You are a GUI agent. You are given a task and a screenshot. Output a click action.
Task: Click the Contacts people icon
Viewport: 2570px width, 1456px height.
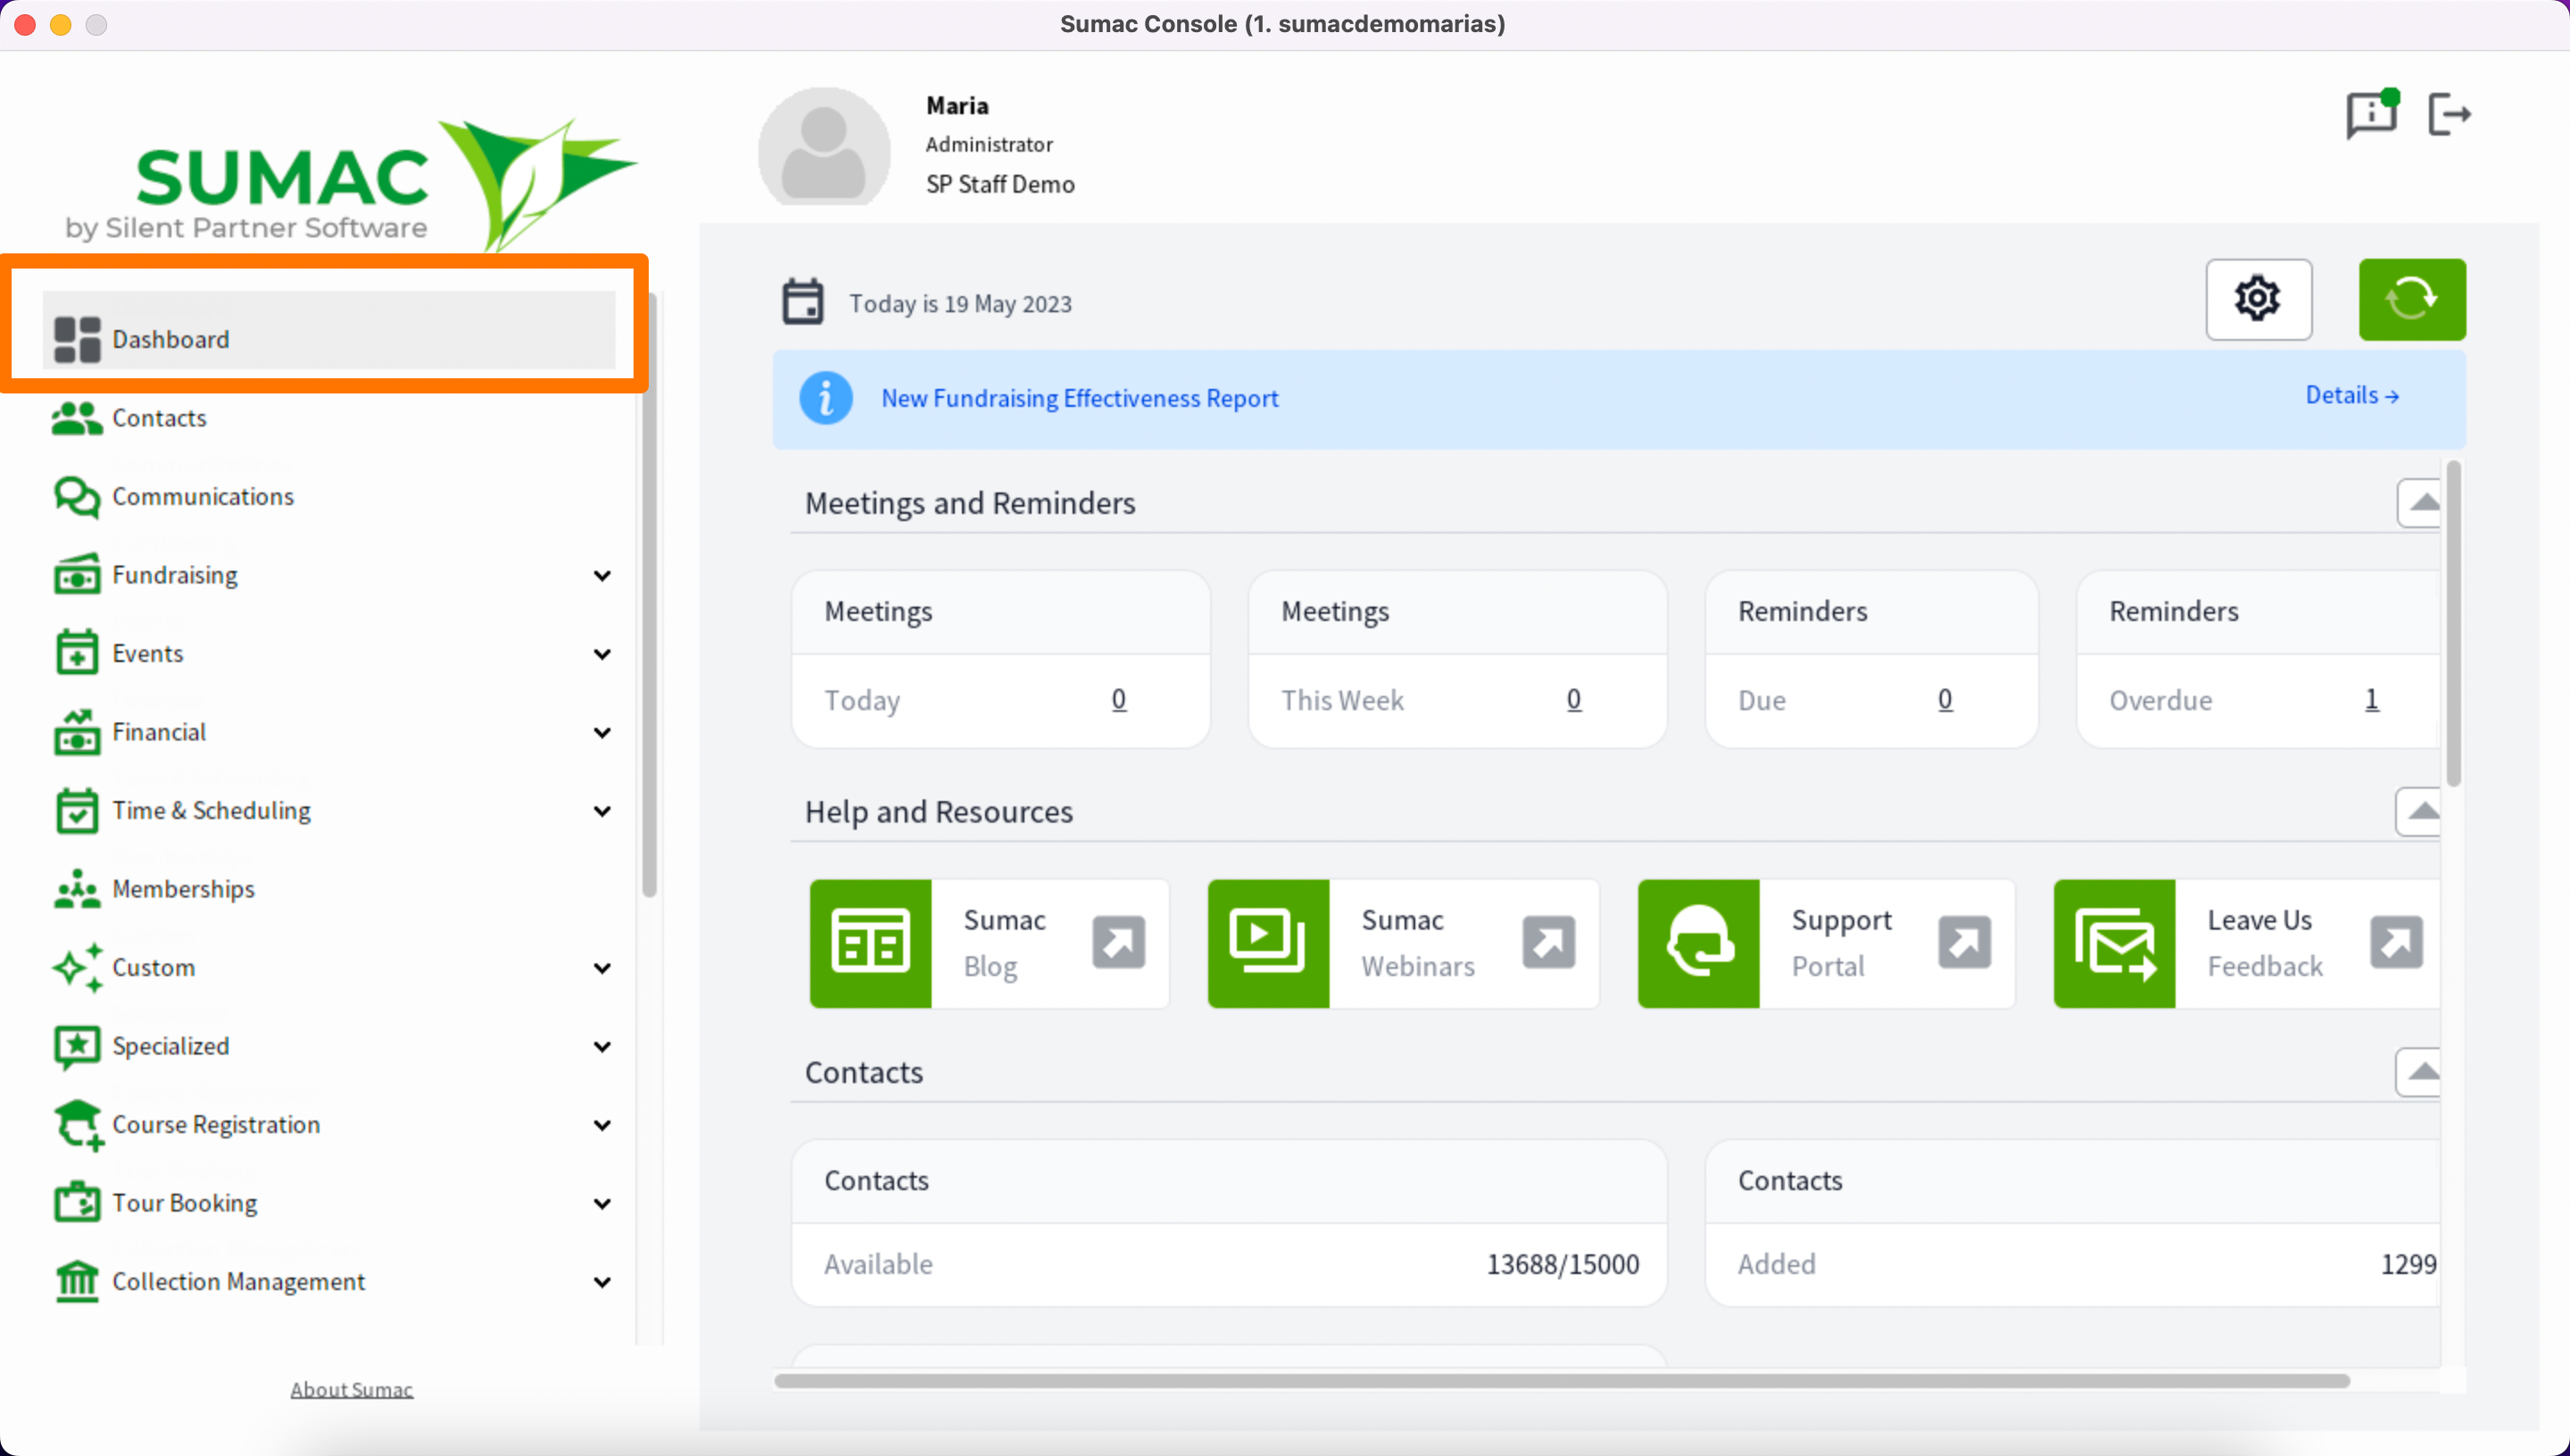pyautogui.click(x=77, y=418)
